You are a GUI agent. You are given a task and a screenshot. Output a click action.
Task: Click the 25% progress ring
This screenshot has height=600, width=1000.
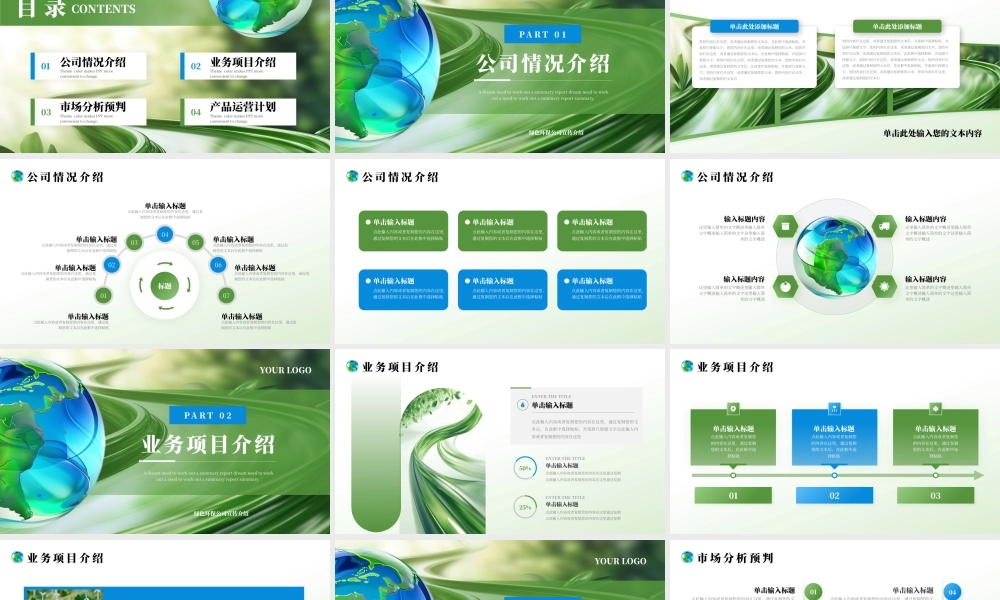tap(525, 507)
